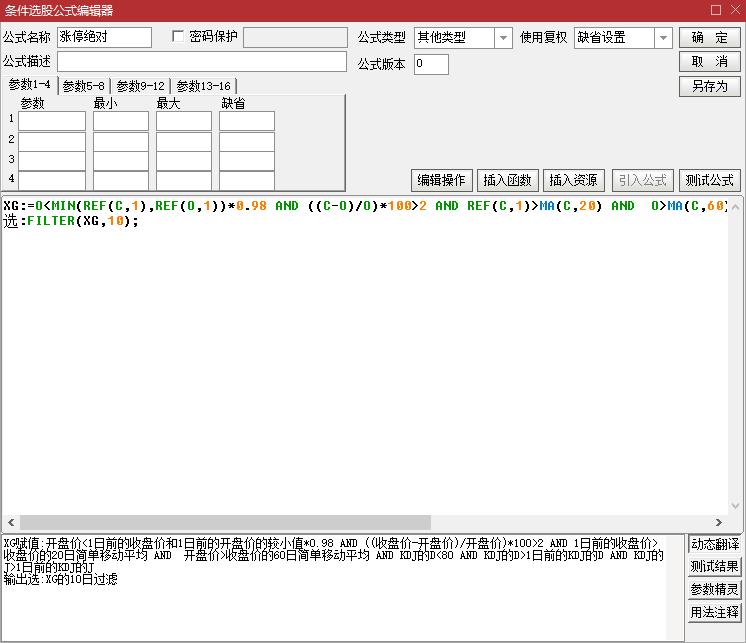Image resolution: width=746 pixels, height=643 pixels.
Task: Click the 取消 button
Action: (710, 62)
